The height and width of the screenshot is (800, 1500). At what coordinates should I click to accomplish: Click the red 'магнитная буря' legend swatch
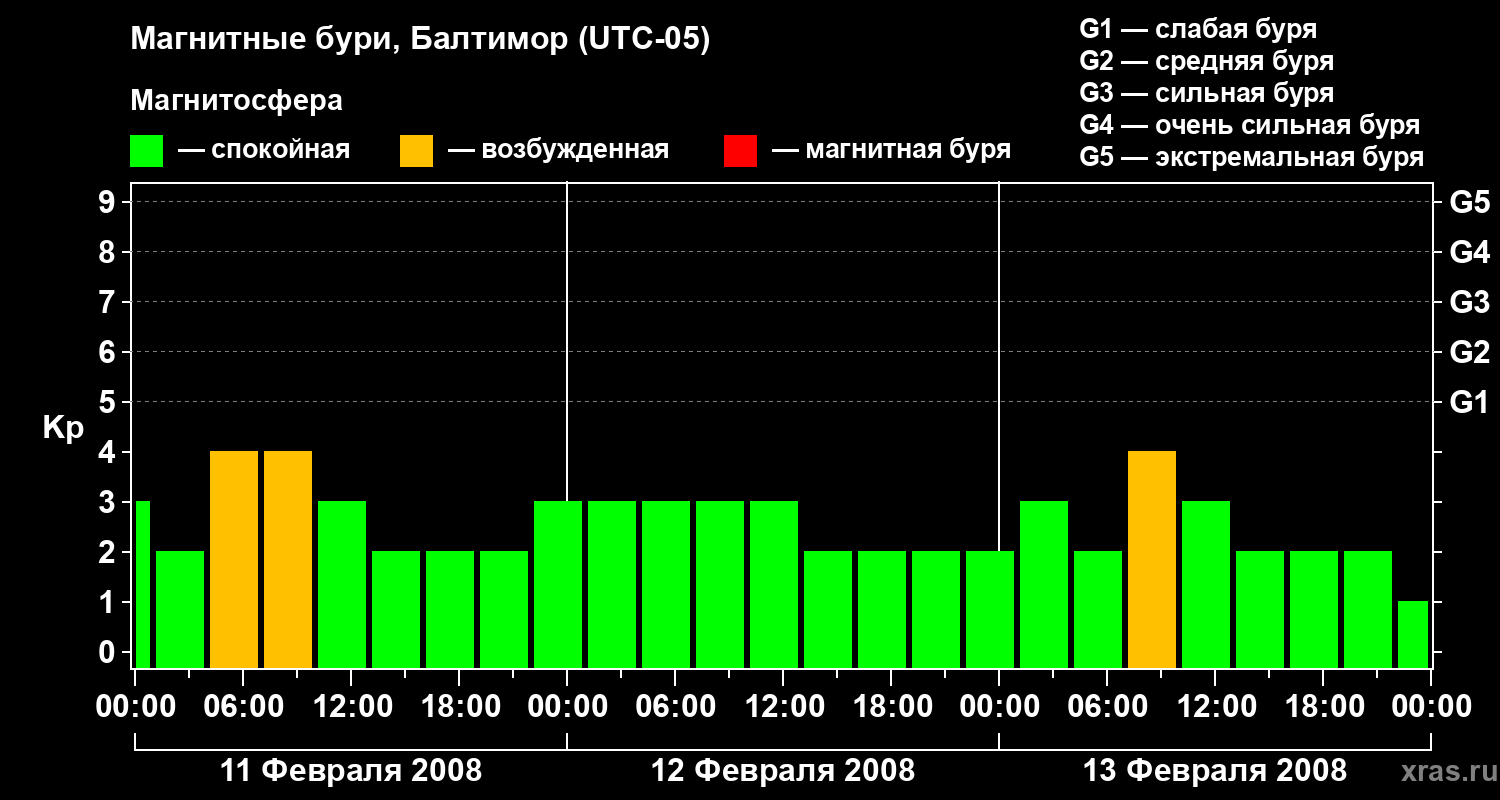click(x=740, y=151)
